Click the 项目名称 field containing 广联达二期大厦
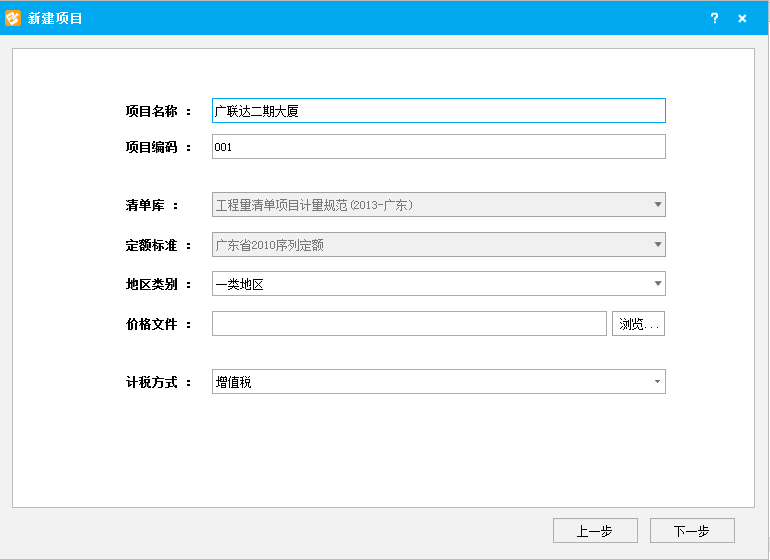 438,111
